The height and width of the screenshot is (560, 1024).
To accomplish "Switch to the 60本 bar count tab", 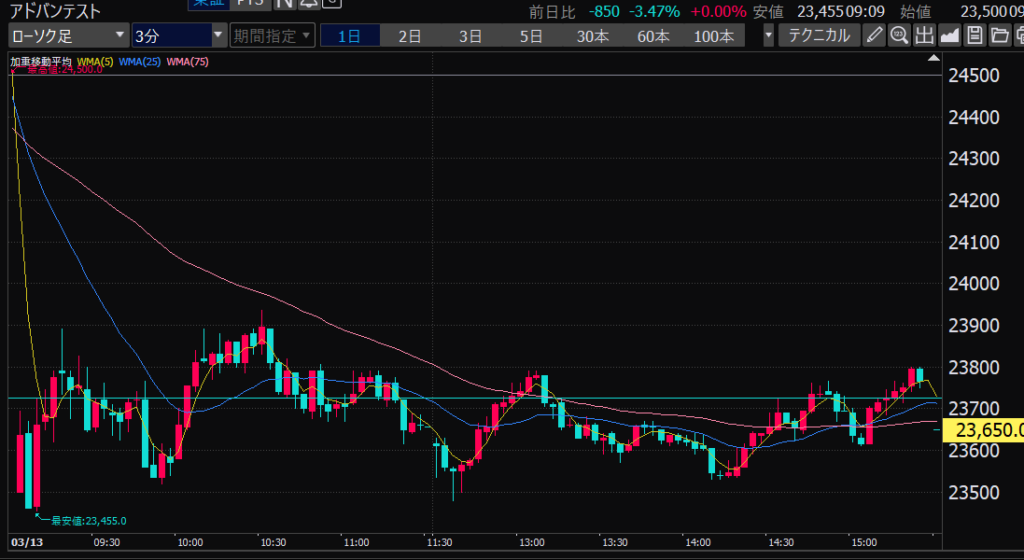I will tap(653, 36).
